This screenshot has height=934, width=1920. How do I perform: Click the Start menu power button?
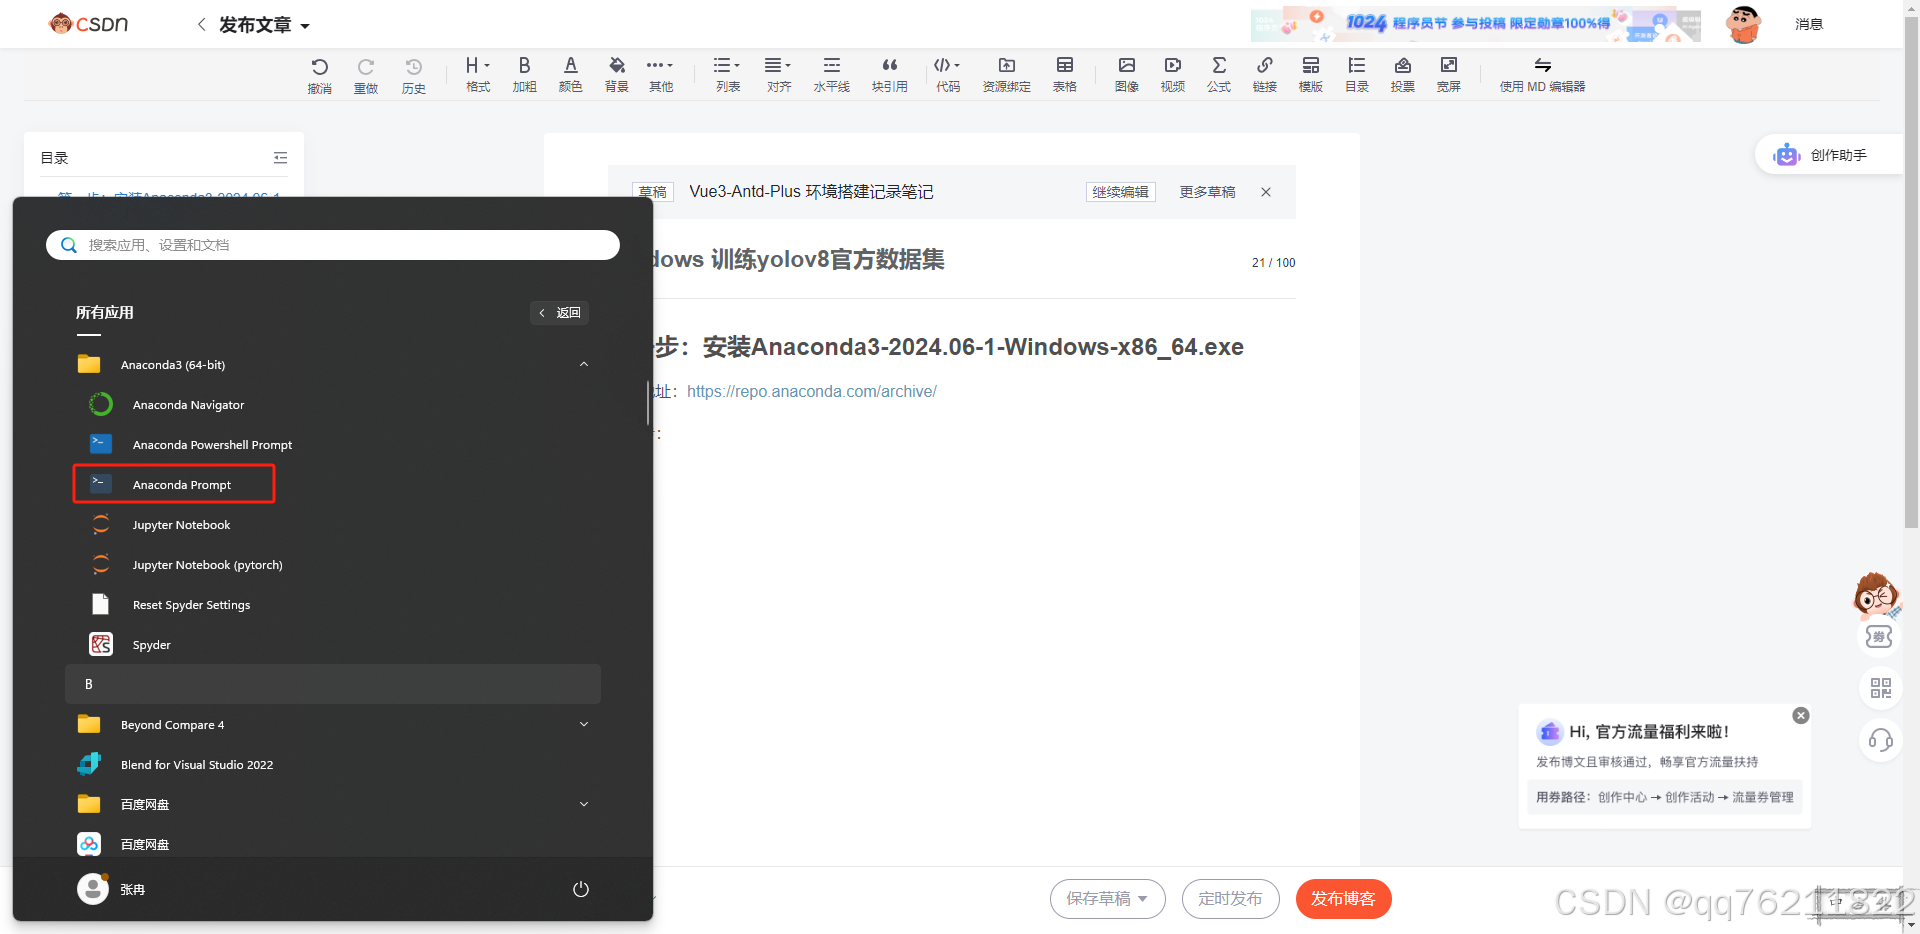(581, 889)
